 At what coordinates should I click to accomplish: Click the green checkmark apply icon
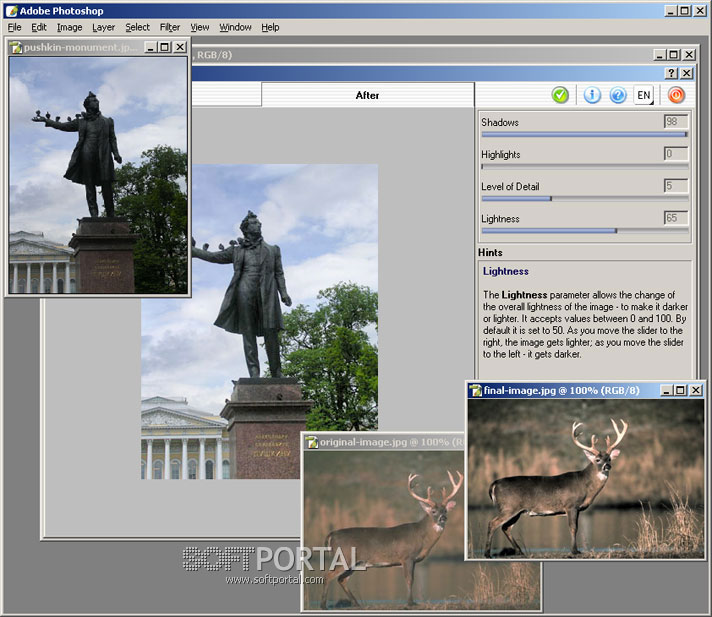(x=560, y=95)
